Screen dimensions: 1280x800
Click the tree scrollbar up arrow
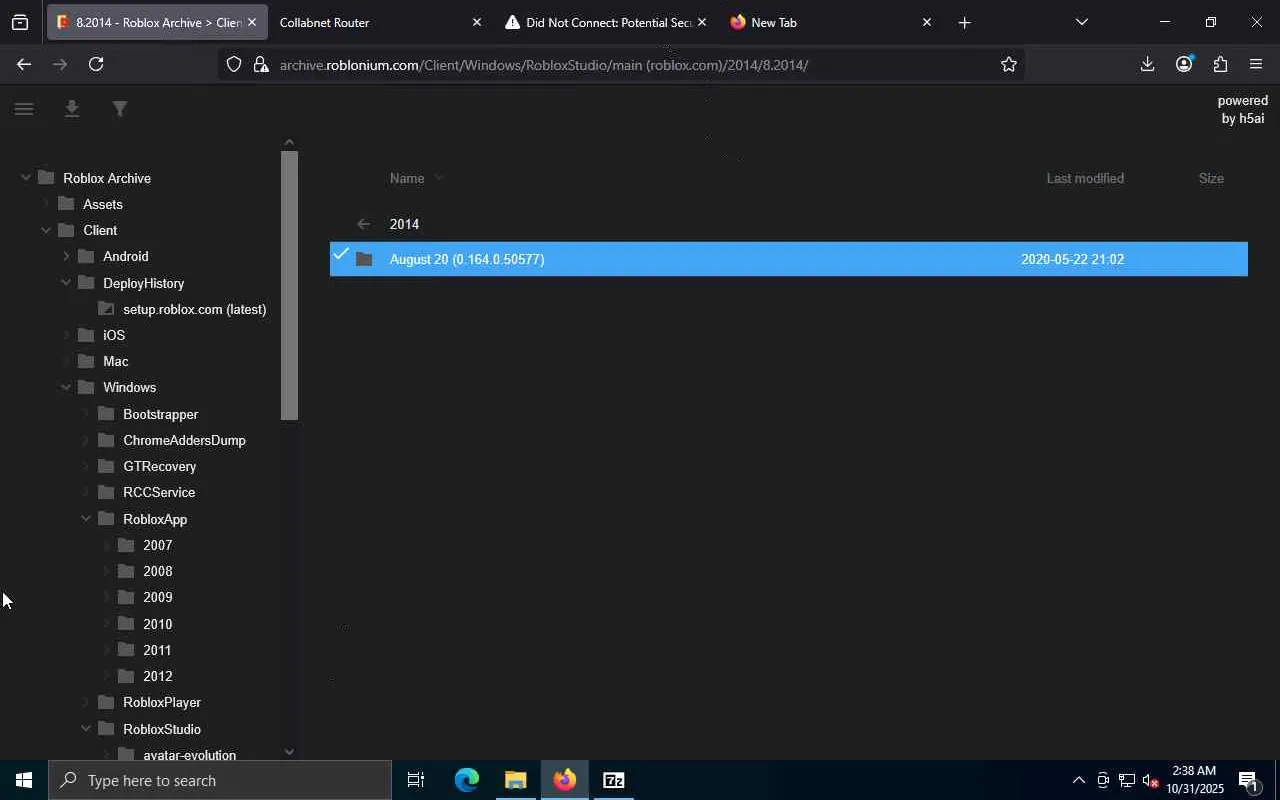point(289,142)
